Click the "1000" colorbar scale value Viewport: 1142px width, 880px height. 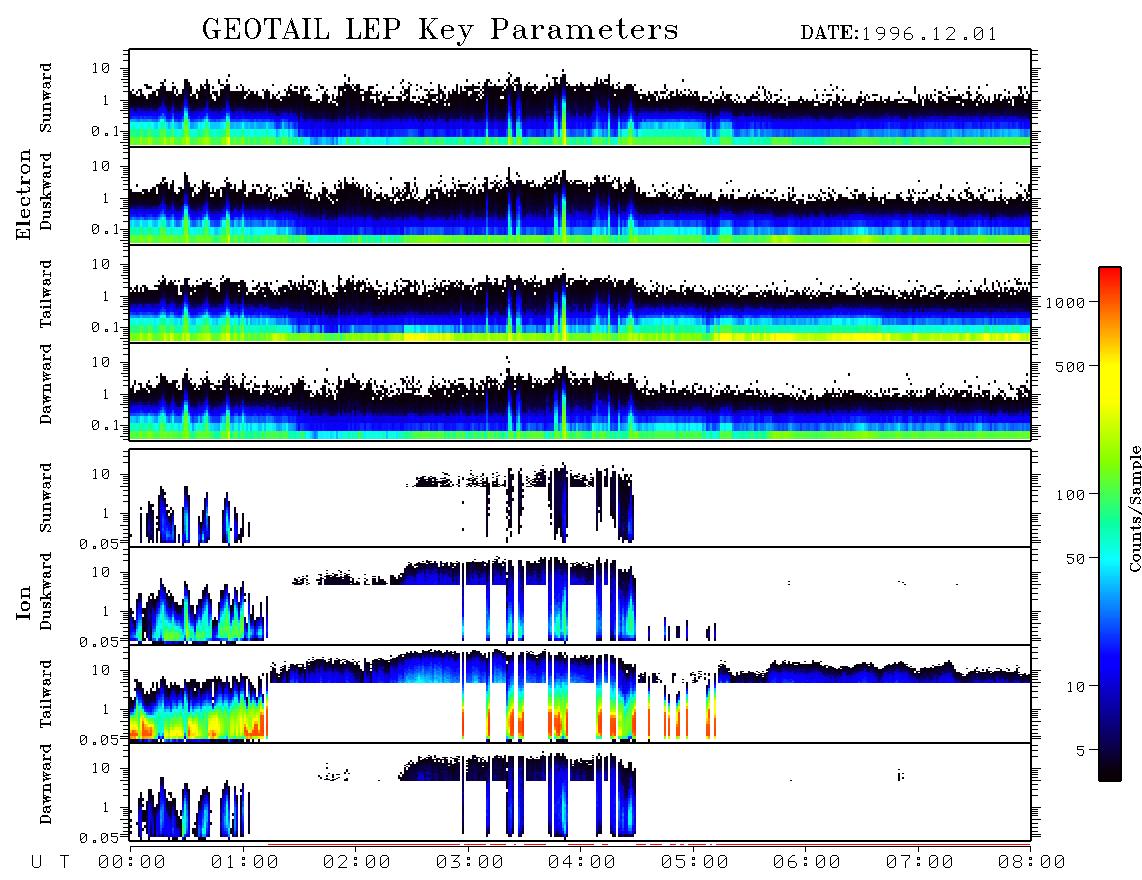pos(1066,303)
